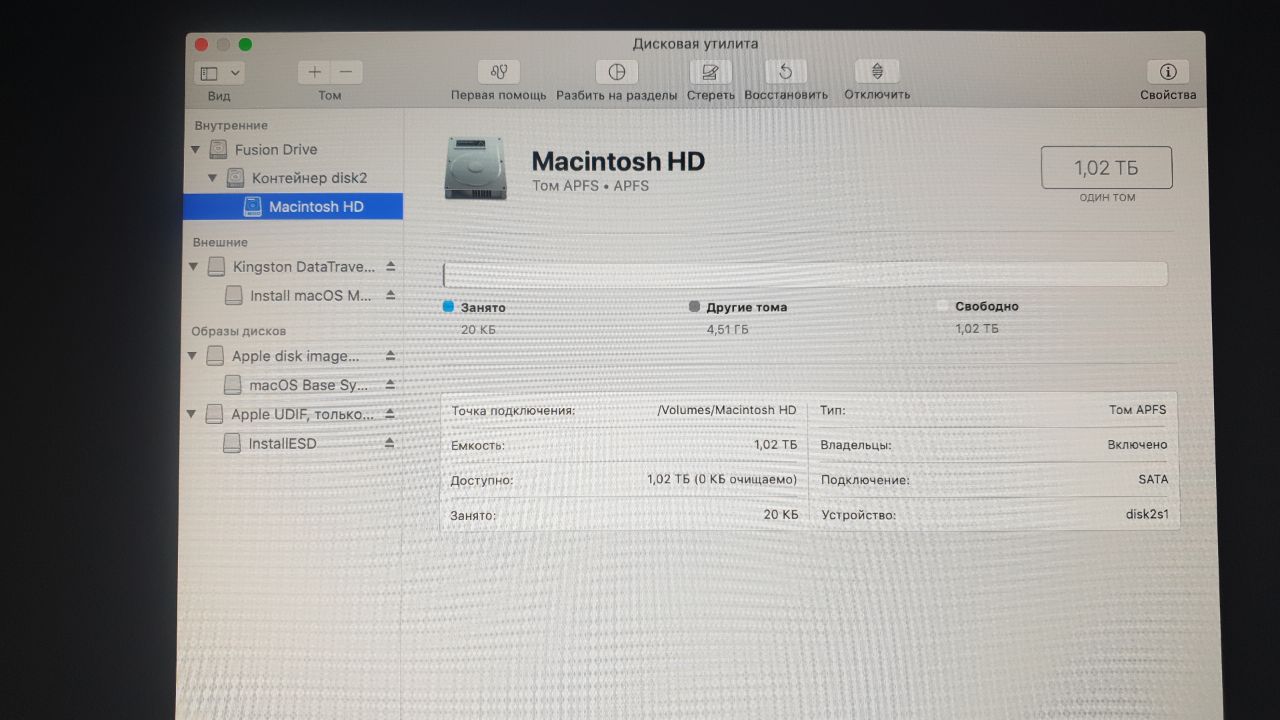Click the blue Занято legend swatch
The width and height of the screenshot is (1280, 720).
pos(448,307)
